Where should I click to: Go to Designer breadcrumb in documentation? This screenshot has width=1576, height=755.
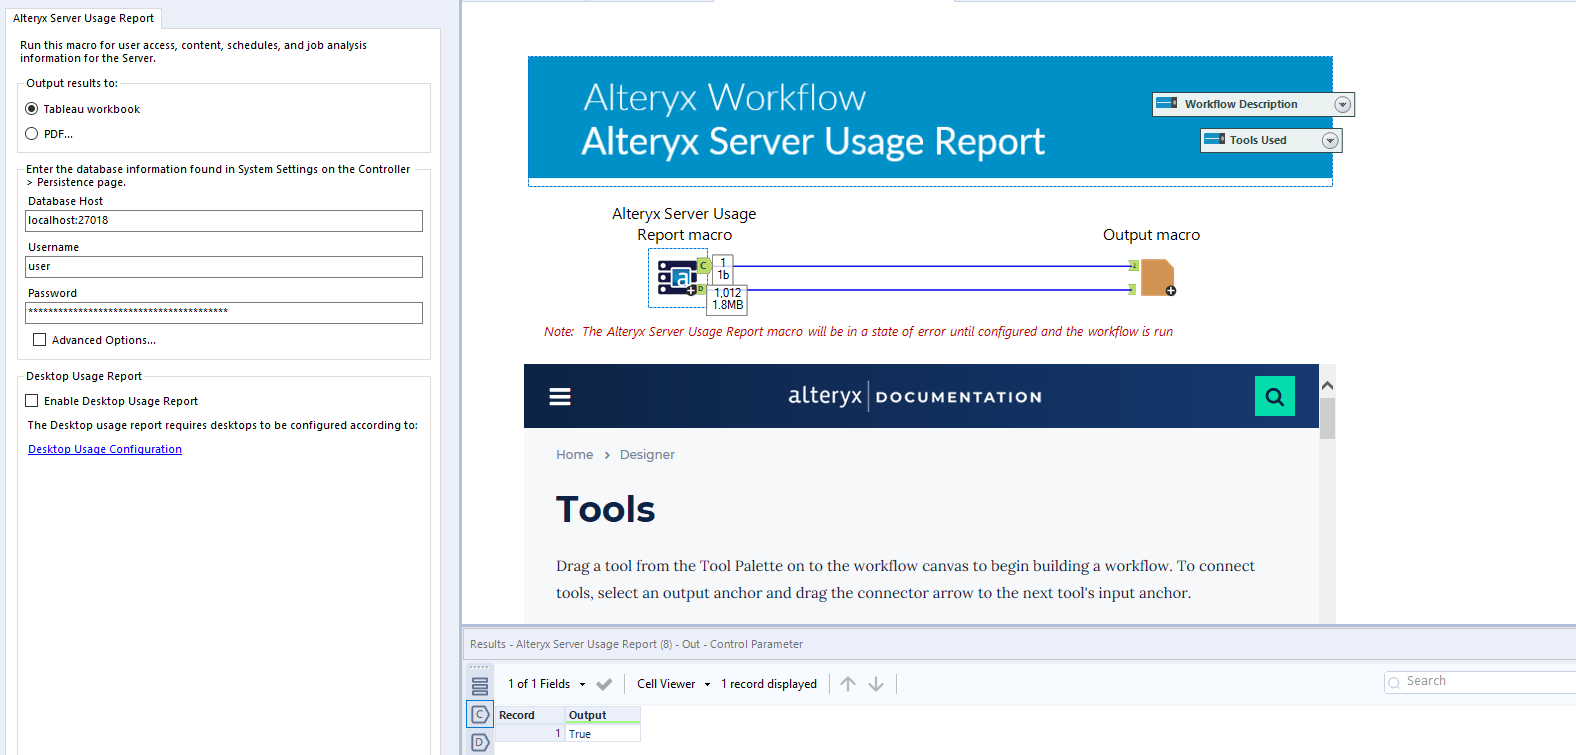coord(647,454)
